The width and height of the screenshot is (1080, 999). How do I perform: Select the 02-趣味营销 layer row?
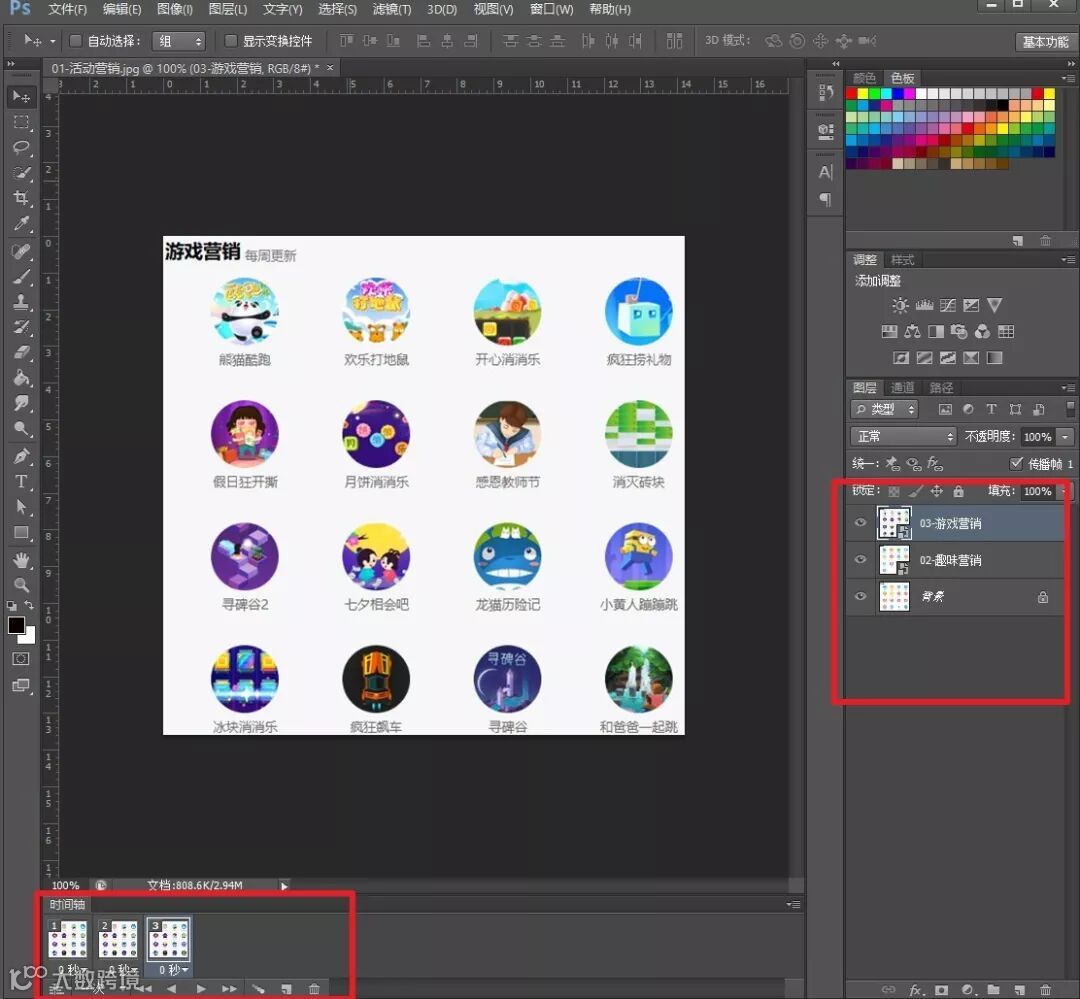click(955, 559)
